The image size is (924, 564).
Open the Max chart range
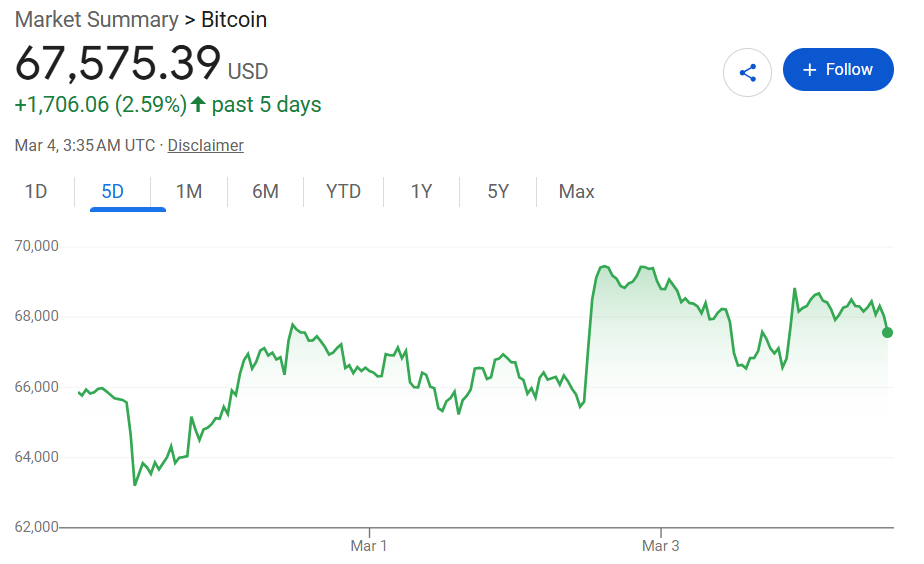click(x=577, y=191)
